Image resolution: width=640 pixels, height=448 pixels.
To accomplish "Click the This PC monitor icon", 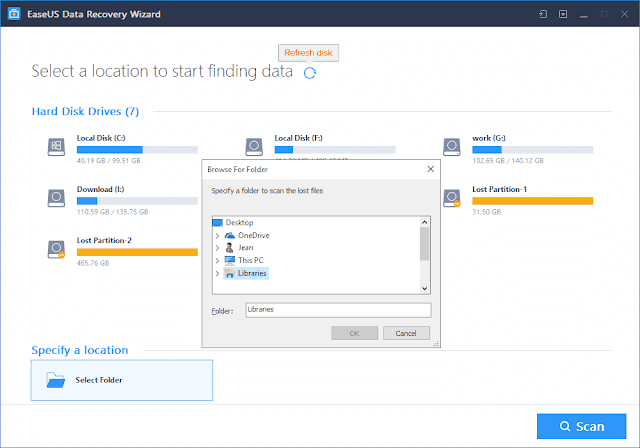I will pyautogui.click(x=230, y=260).
